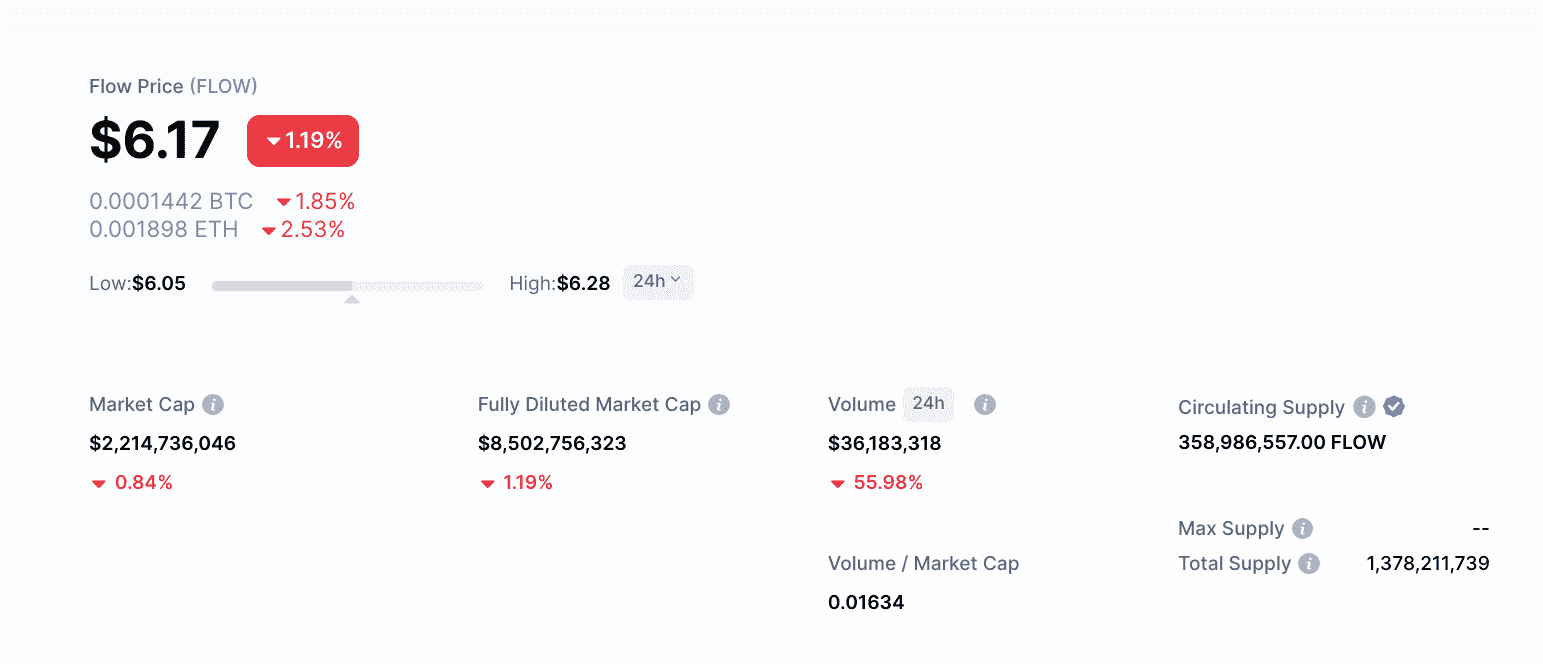Viewport: 1543px width, 664px height.
Task: Click the 358,986,557.00 FLOW circulating supply value
Action: click(1282, 443)
